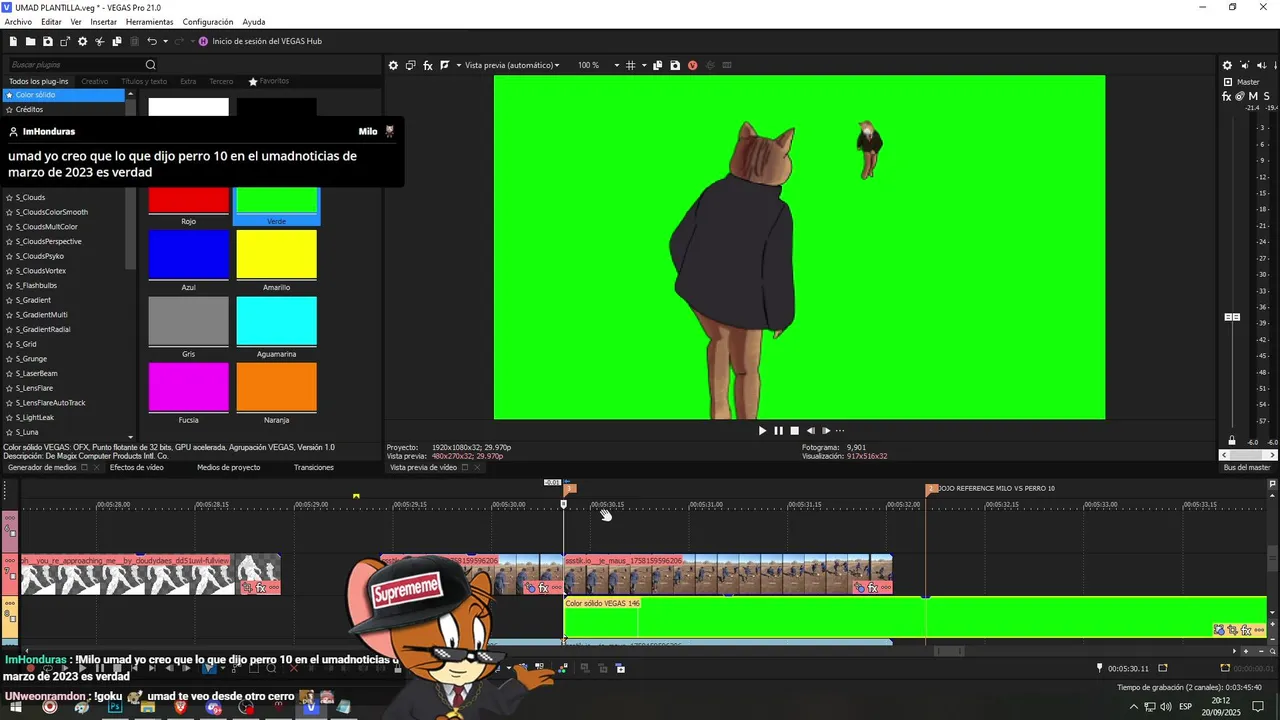1280x720 pixels.
Task: Toggle favorite star next to S_Grid
Action: tap(9, 344)
